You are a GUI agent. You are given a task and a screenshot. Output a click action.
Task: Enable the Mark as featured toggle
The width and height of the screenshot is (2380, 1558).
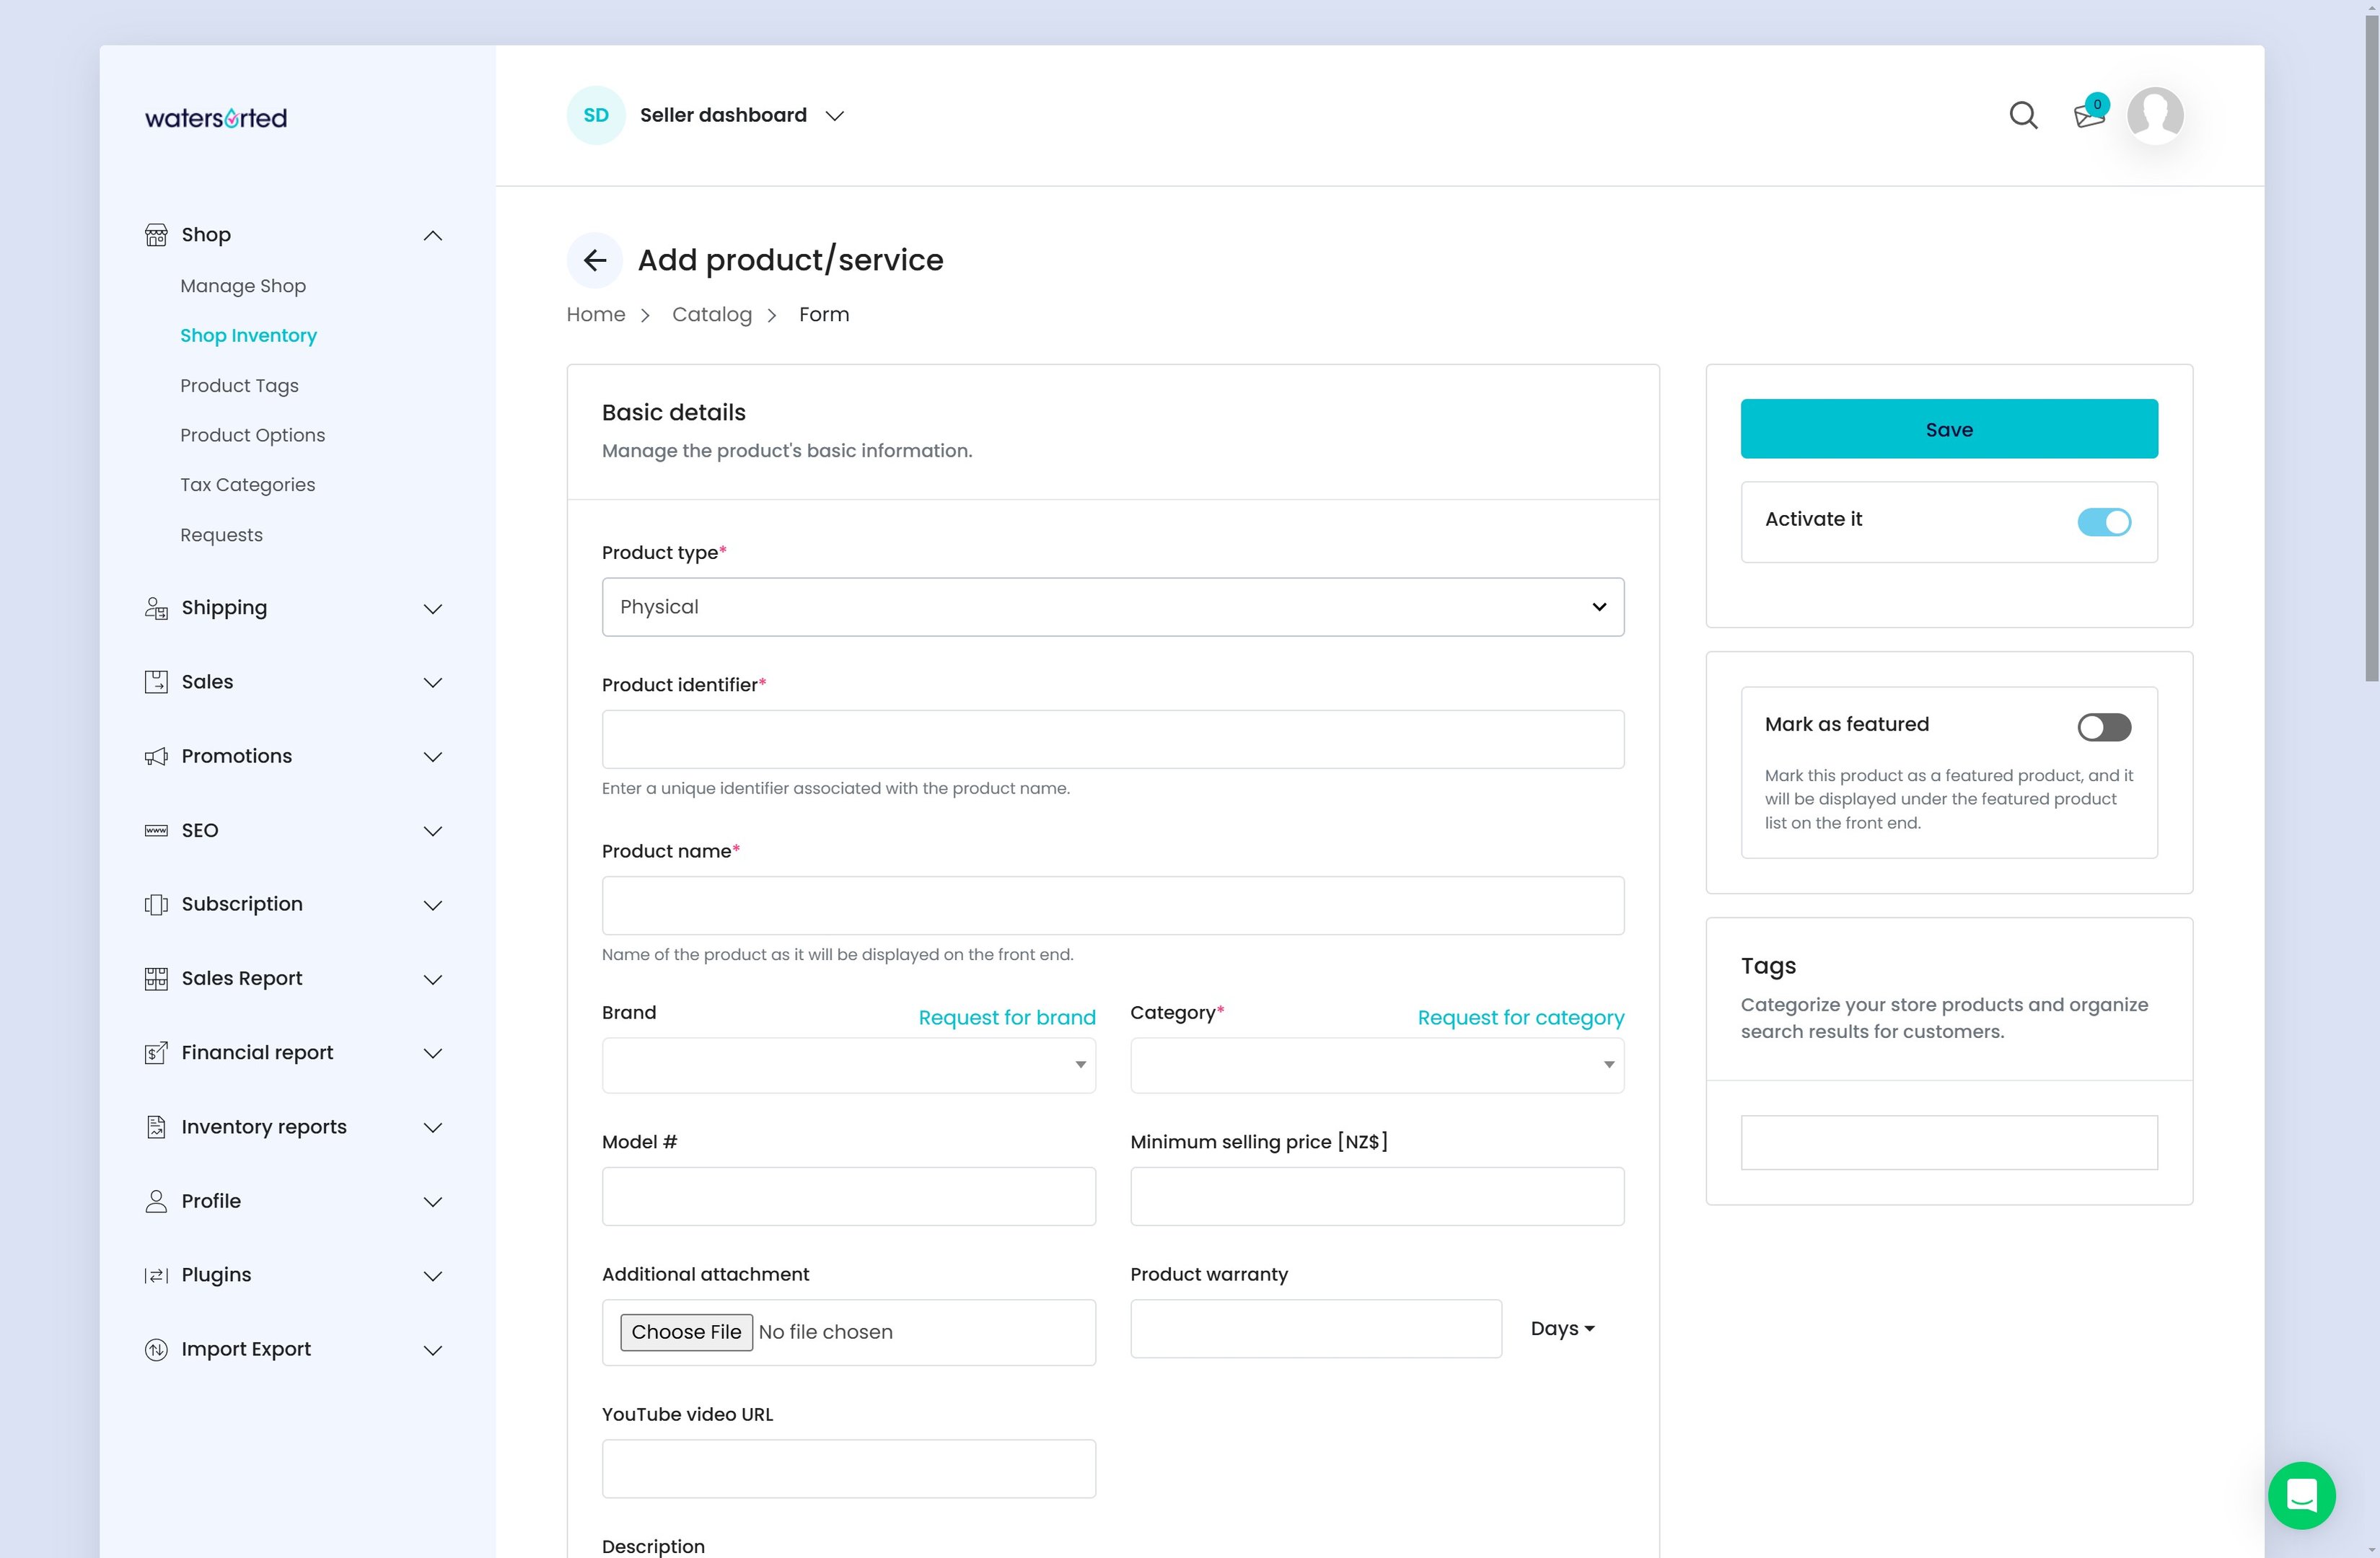(2103, 727)
